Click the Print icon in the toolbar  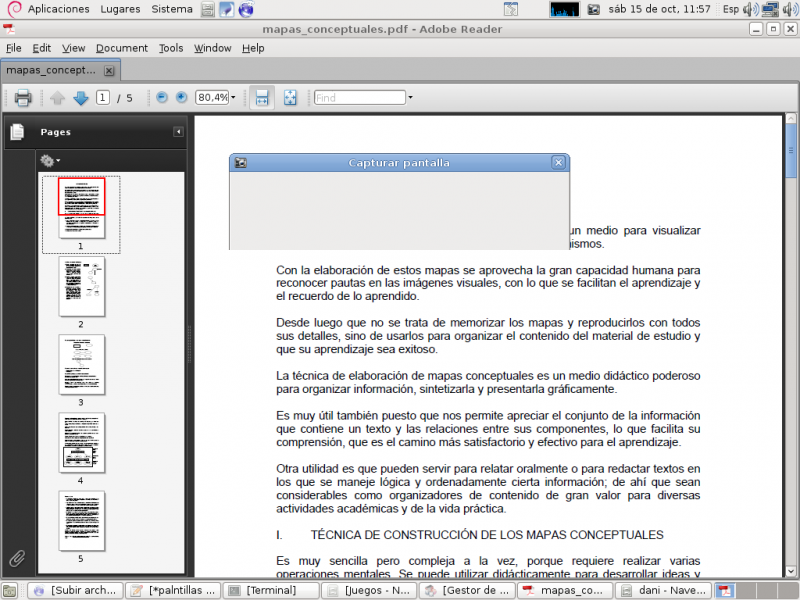click(x=21, y=97)
